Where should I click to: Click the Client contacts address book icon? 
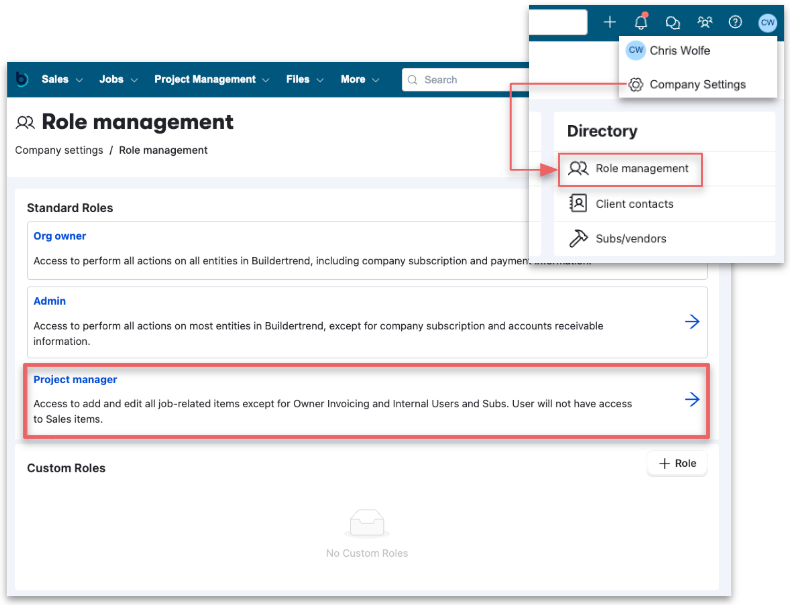point(578,204)
